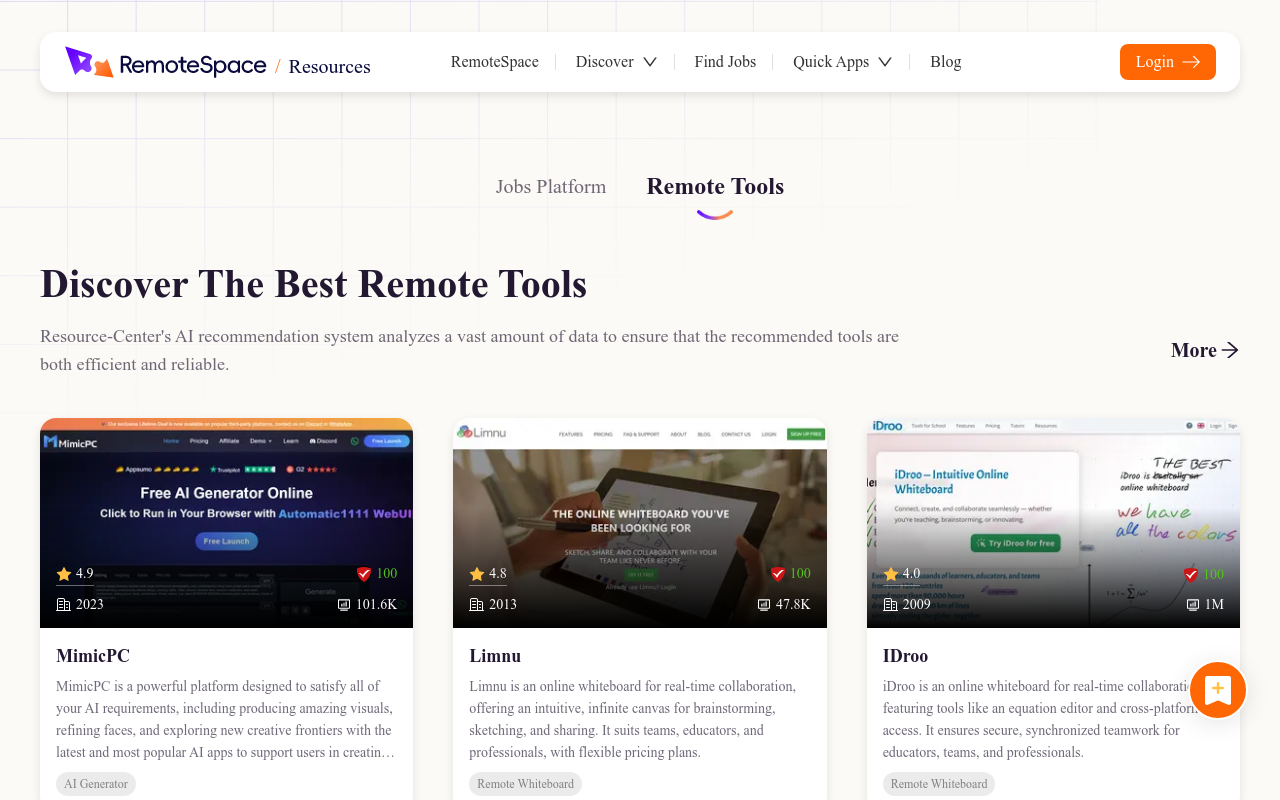The width and height of the screenshot is (1280, 800).
Task: Click the star rating icon on MimicPC
Action: coord(64,574)
